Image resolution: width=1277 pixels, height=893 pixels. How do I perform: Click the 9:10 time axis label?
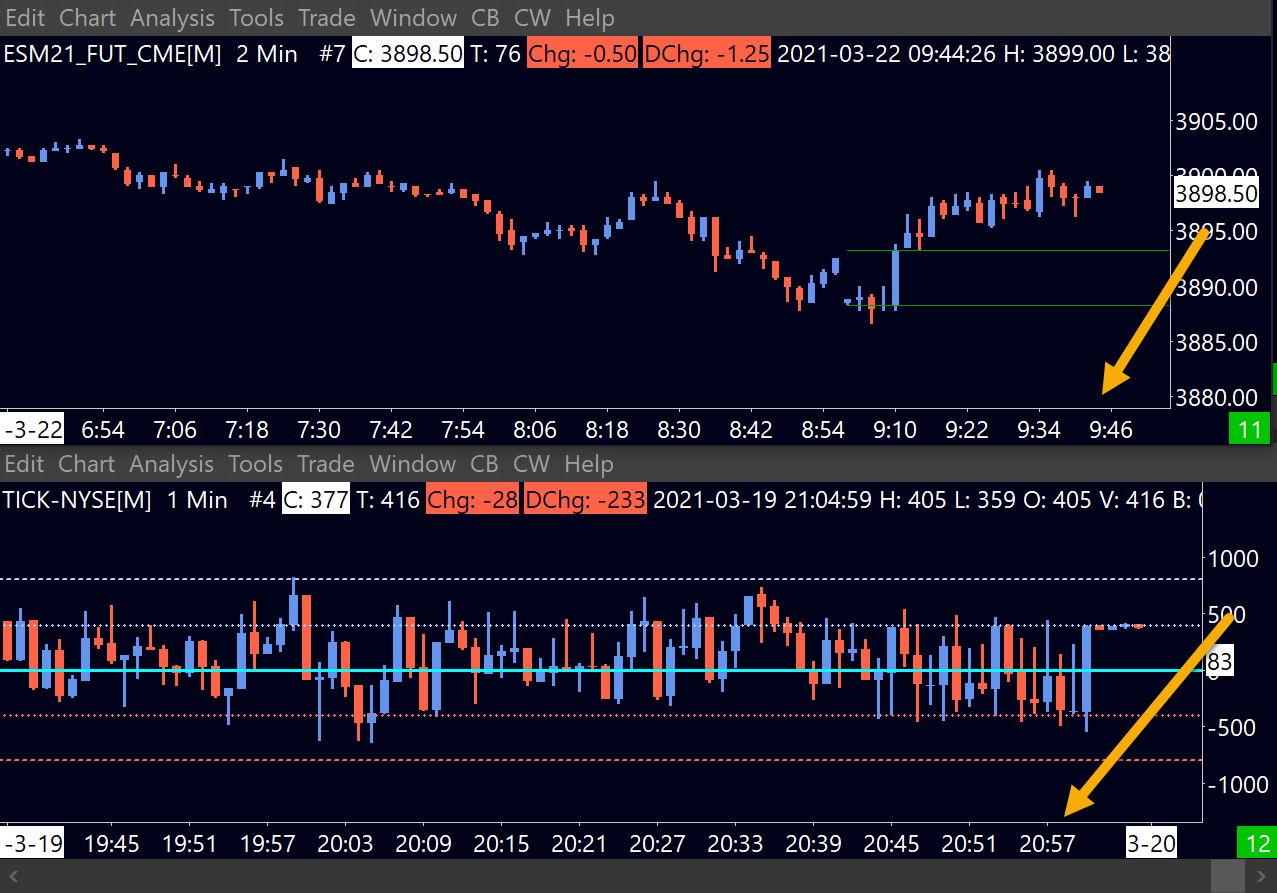pos(895,430)
